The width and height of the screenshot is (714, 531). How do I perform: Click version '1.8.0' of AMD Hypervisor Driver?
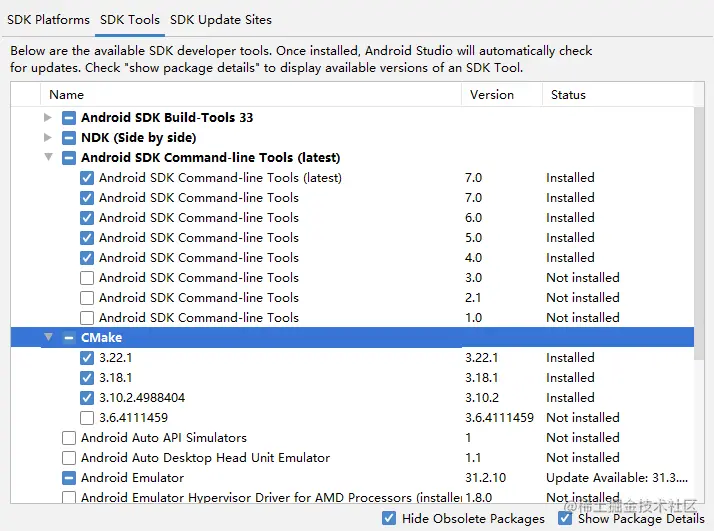[x=479, y=497]
